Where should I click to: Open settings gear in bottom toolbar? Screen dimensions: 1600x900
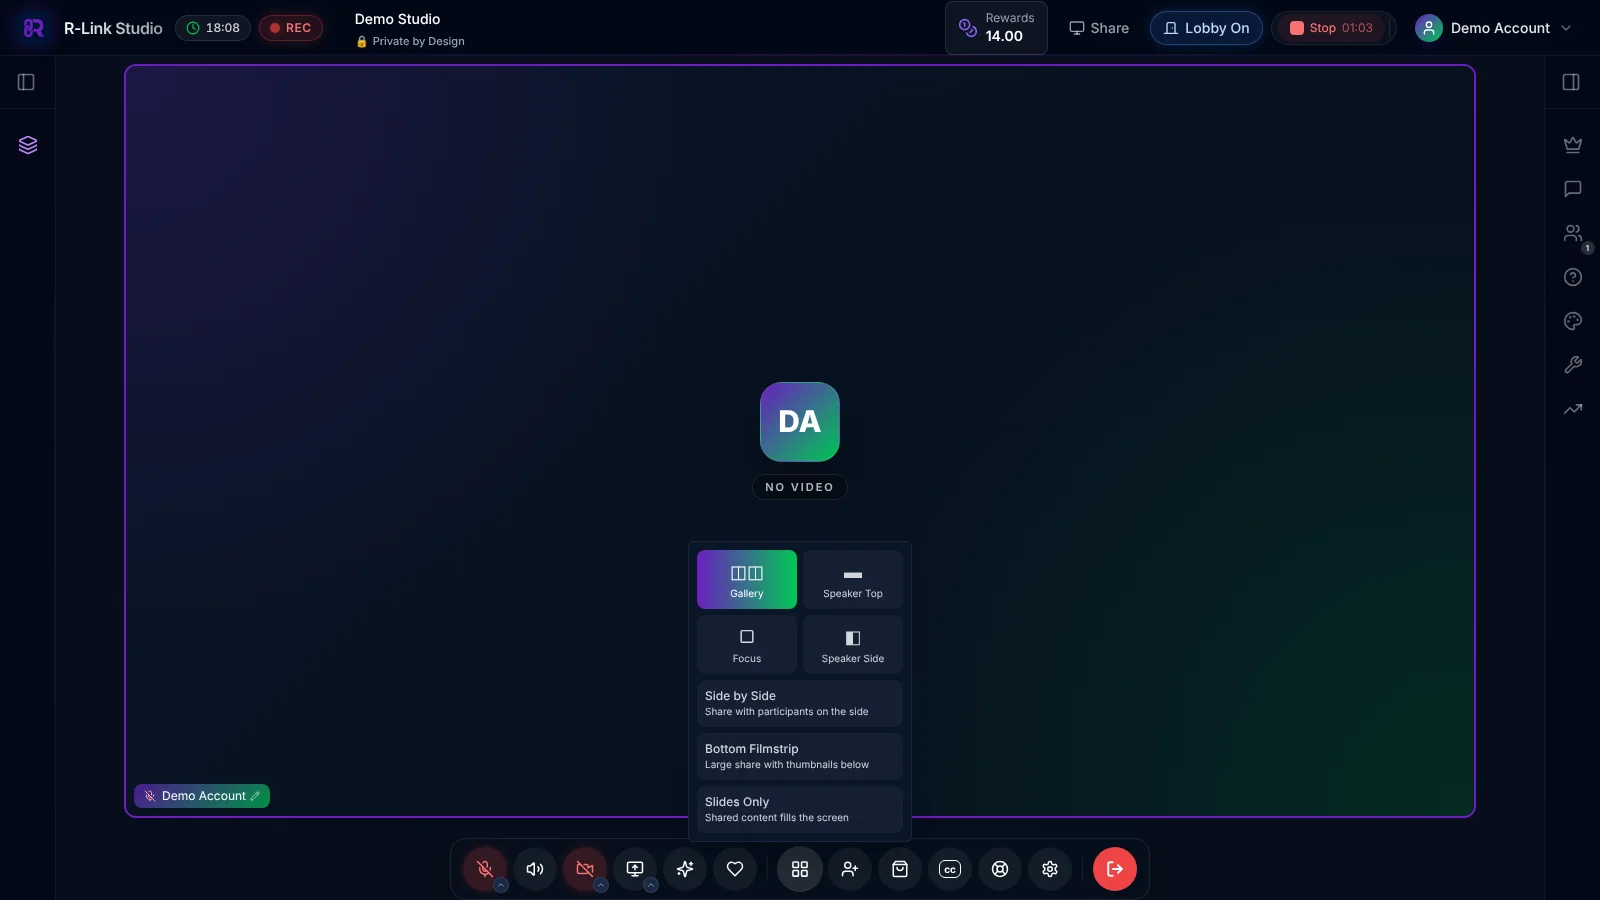[x=1050, y=869]
